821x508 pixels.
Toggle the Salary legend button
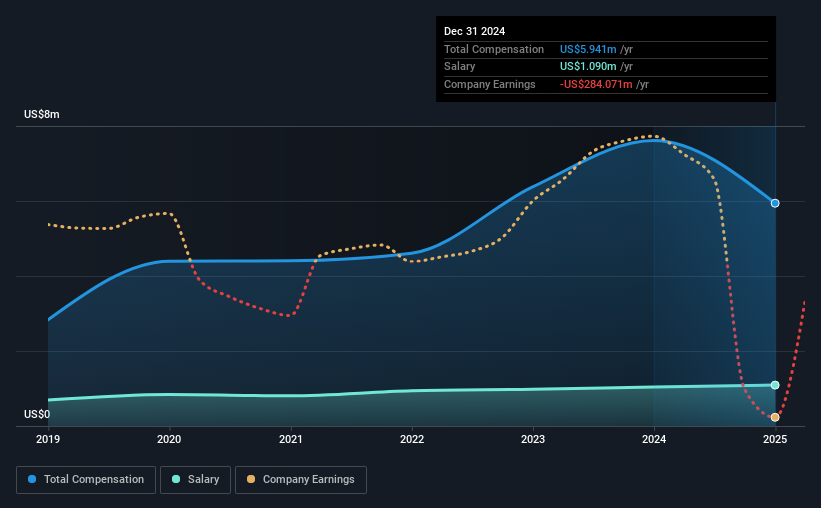click(x=195, y=480)
